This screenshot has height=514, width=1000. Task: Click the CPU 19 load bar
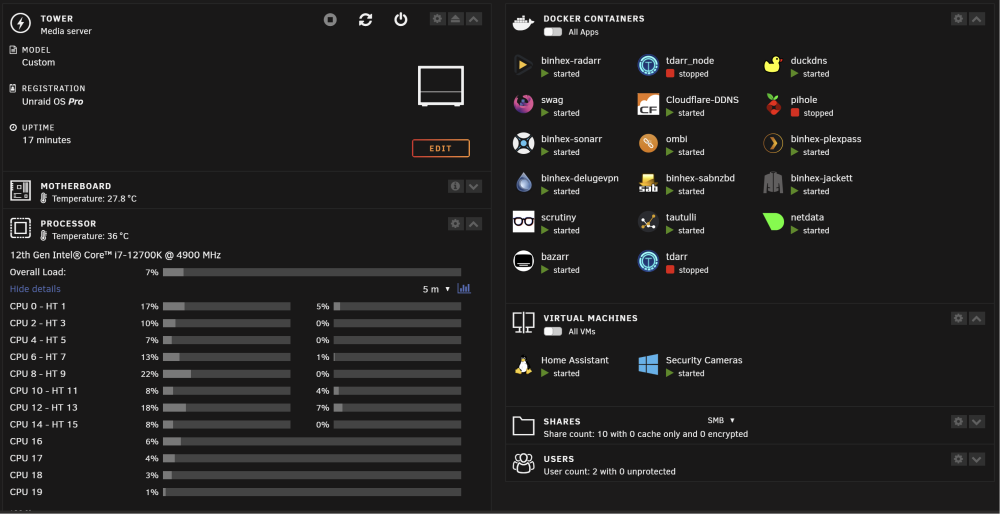312,492
